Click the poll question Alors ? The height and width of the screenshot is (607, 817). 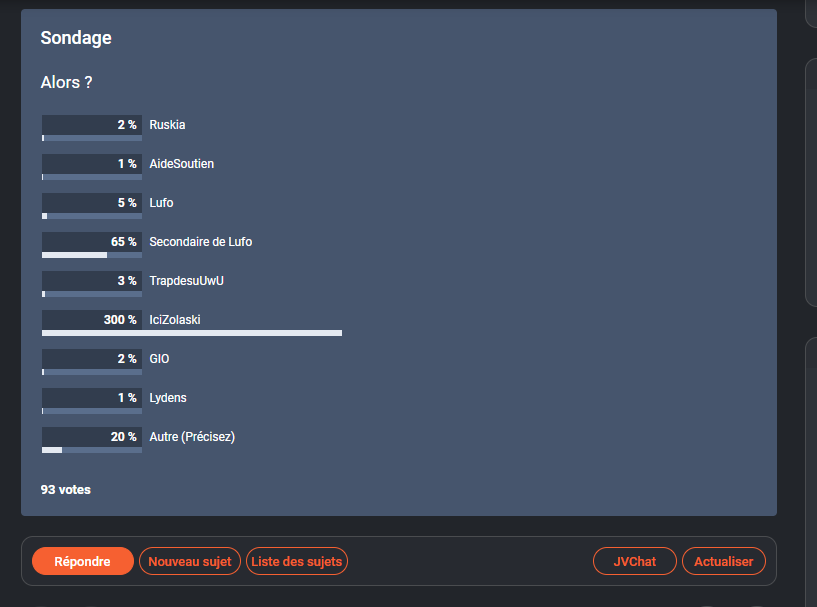pyautogui.click(x=67, y=82)
